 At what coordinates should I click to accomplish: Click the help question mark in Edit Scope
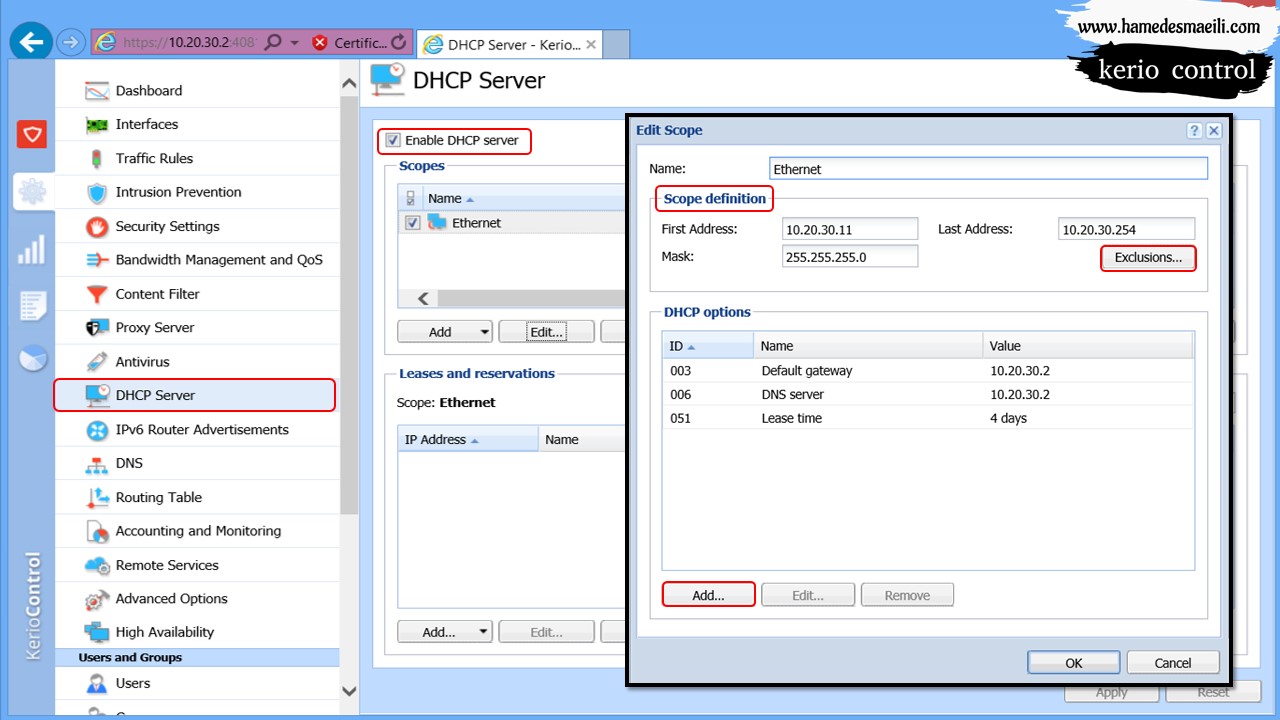pos(1194,131)
